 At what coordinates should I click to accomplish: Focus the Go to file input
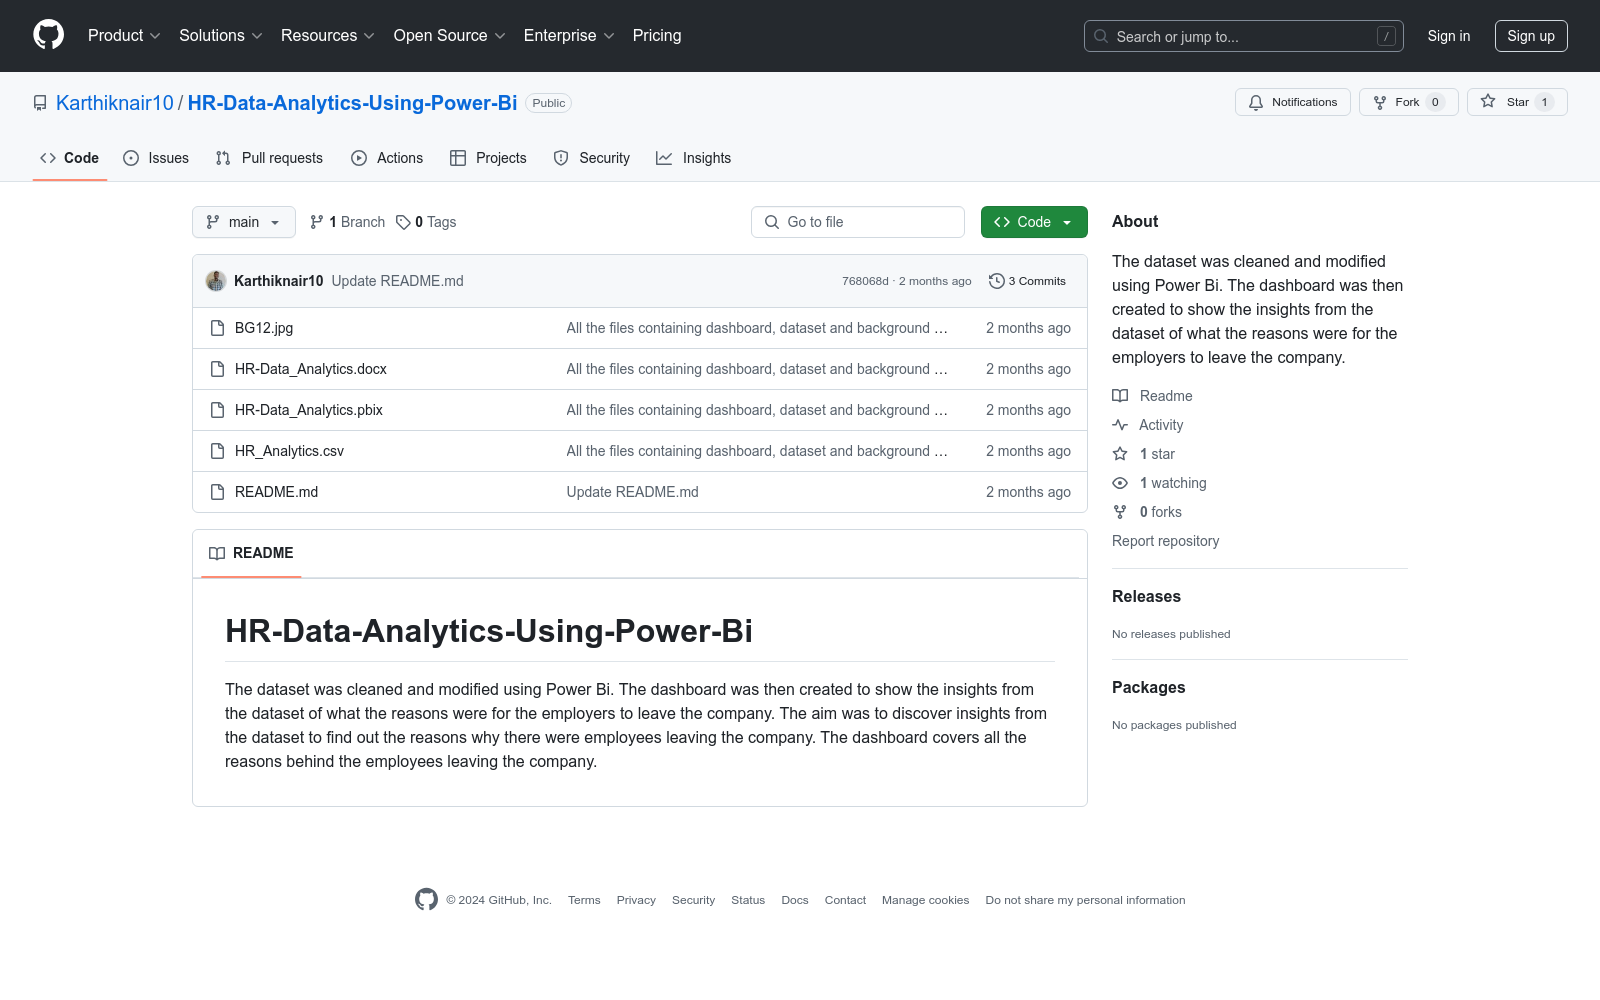pyautogui.click(x=858, y=222)
